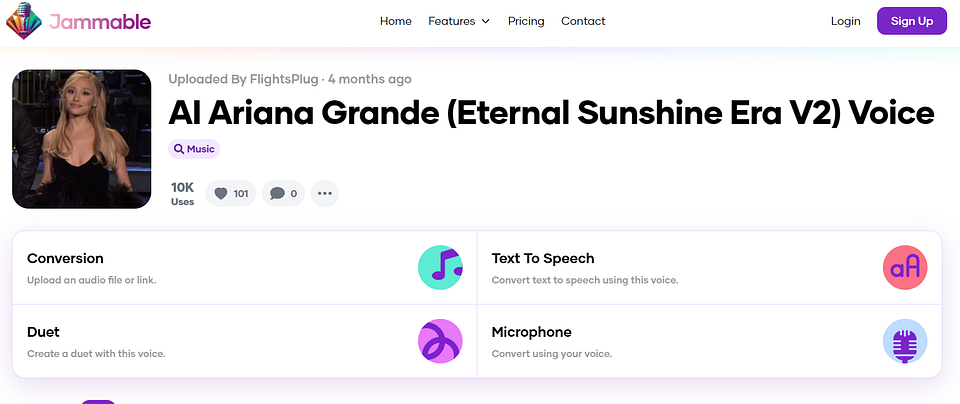Open comments via the speech bubble icon
960x404 pixels.
tap(277, 193)
